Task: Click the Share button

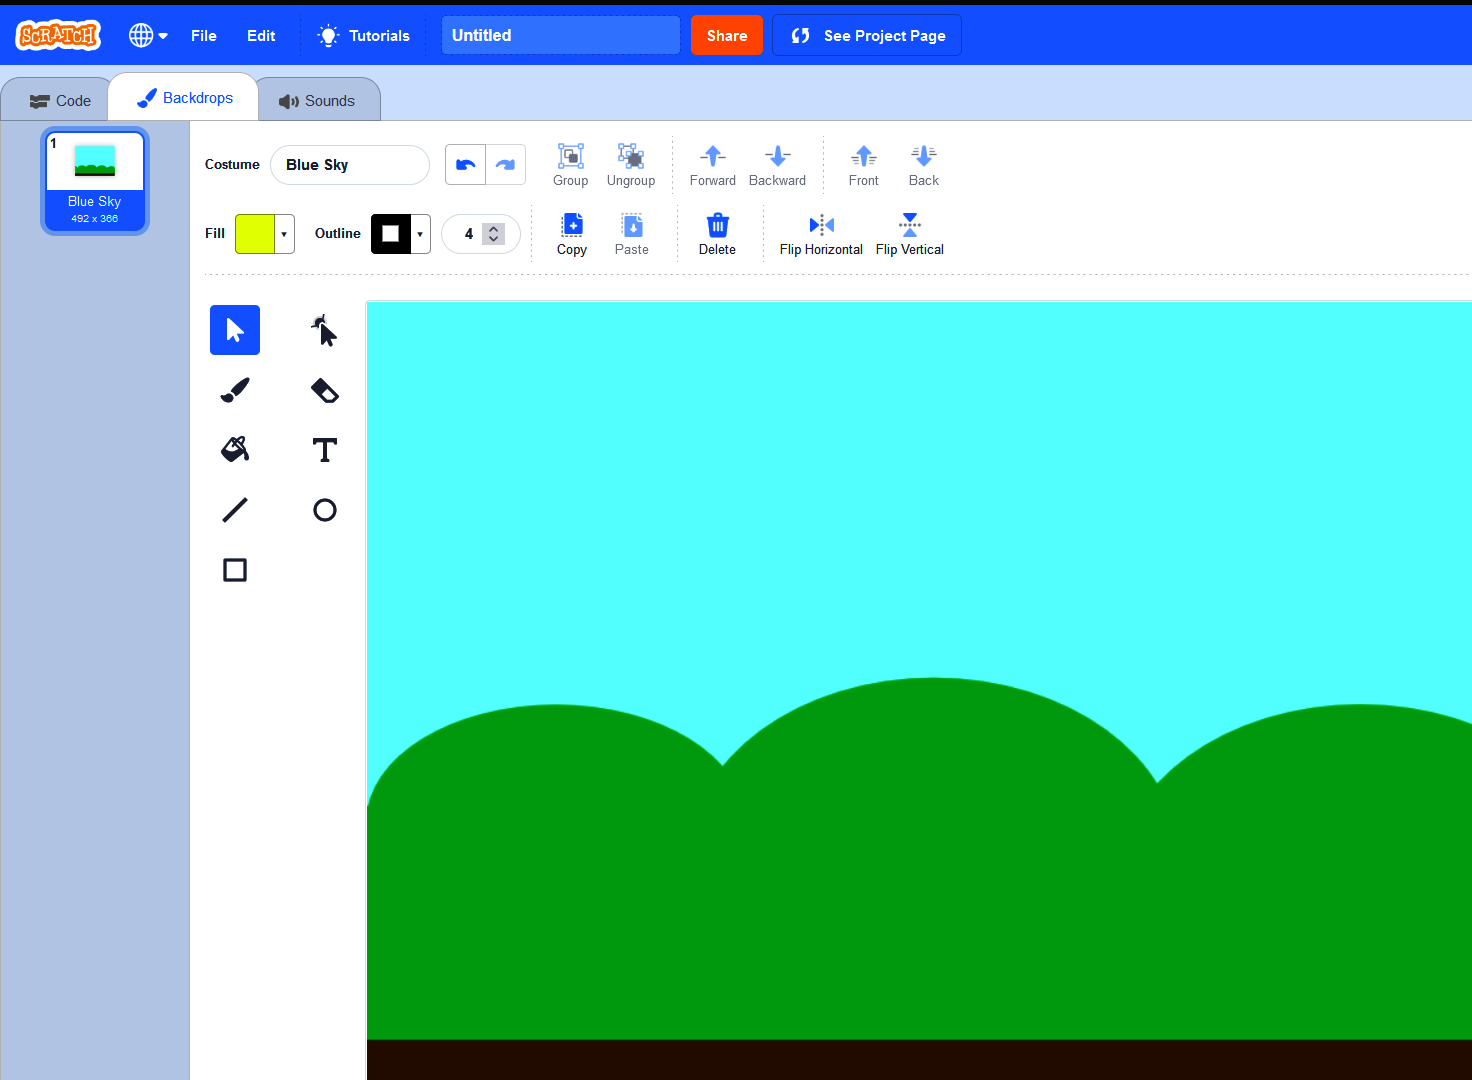Action: pyautogui.click(x=727, y=35)
